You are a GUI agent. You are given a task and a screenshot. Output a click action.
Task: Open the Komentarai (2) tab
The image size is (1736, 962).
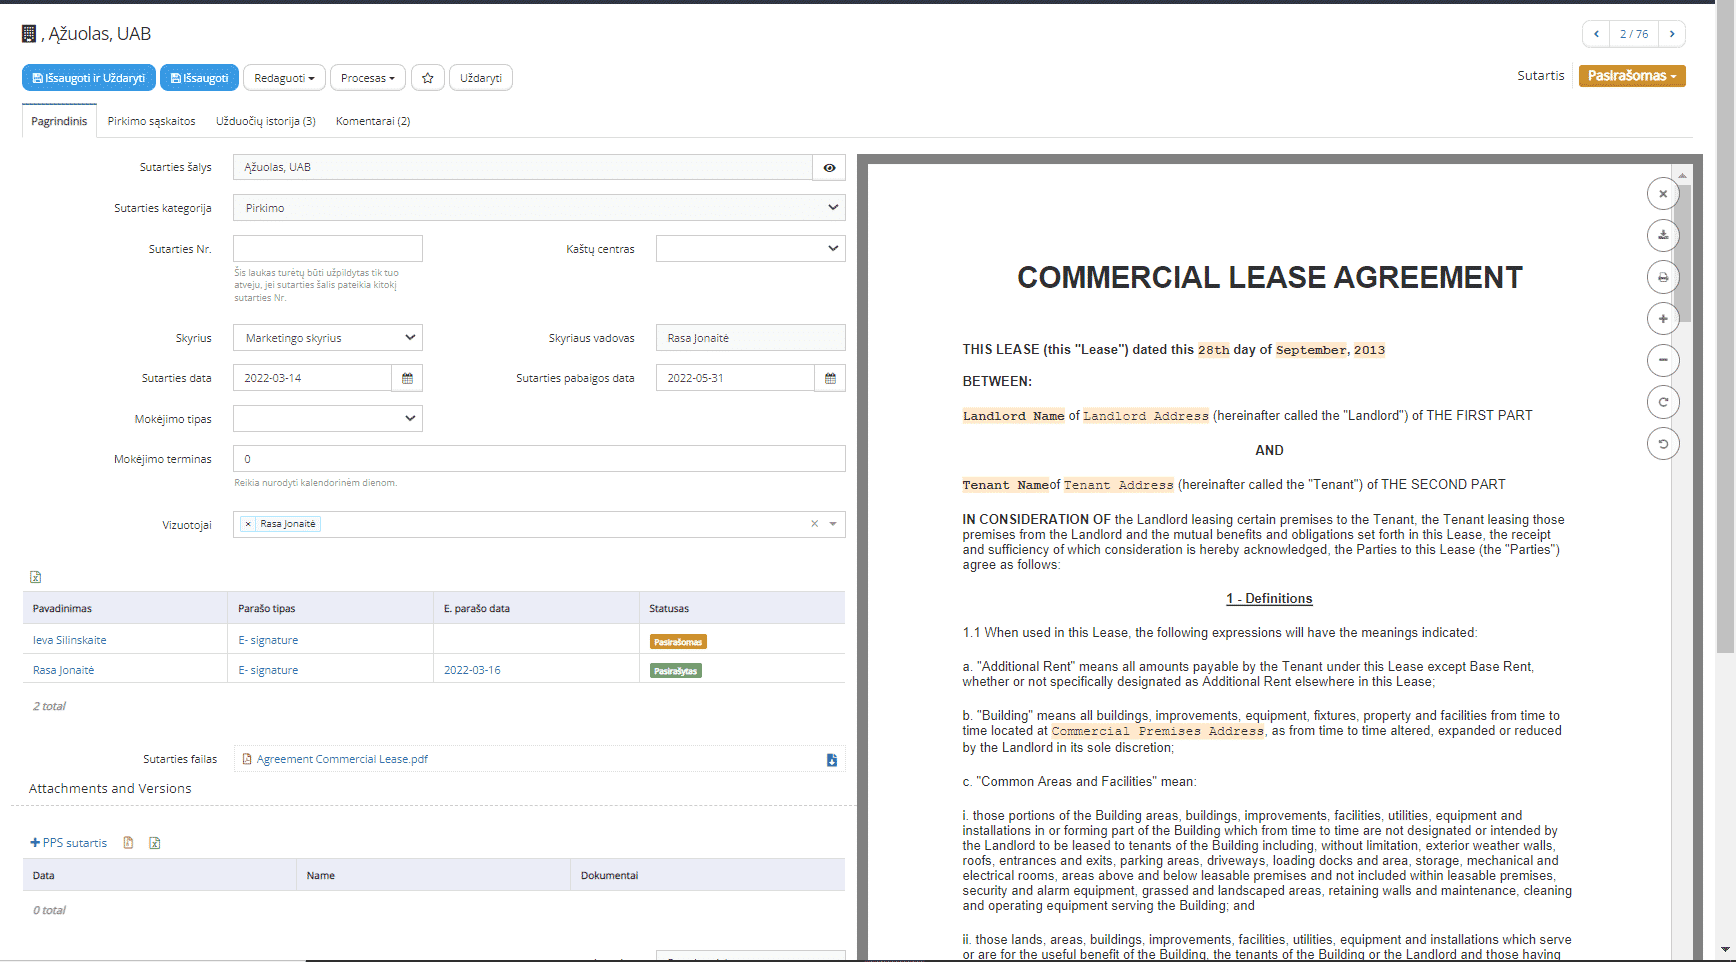[x=373, y=121]
